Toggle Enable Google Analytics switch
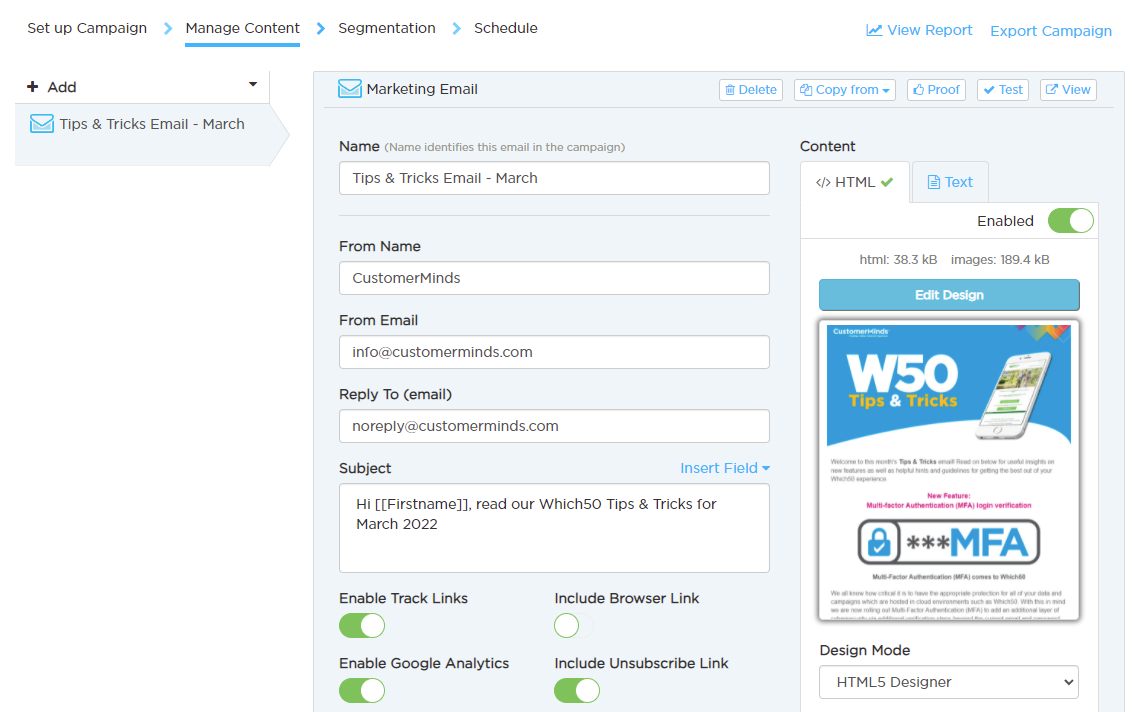 point(362,690)
